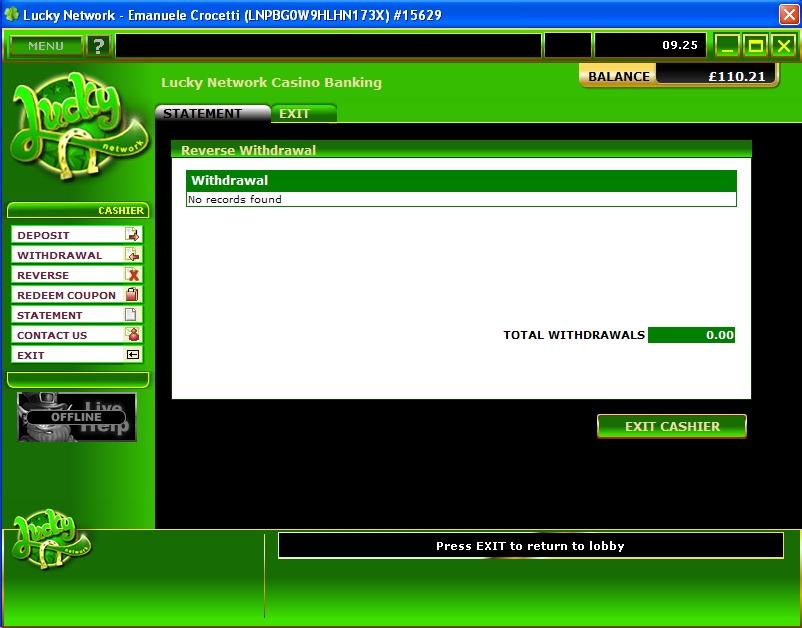
Task: Select the EXIT tab
Action: tap(304, 114)
